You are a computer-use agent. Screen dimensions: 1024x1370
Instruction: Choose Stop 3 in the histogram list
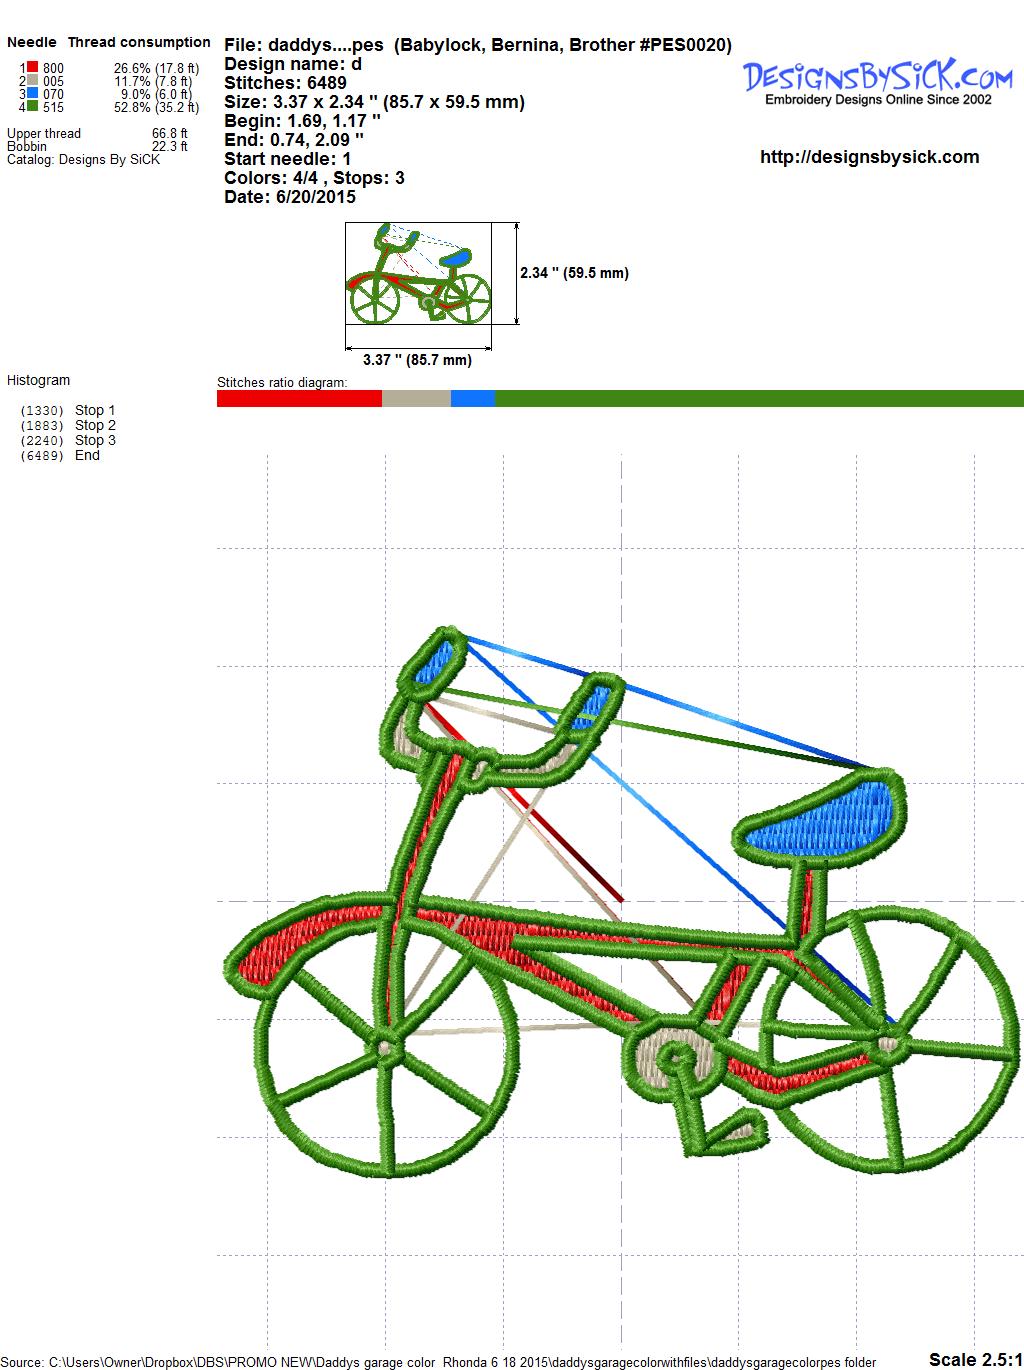(94, 440)
